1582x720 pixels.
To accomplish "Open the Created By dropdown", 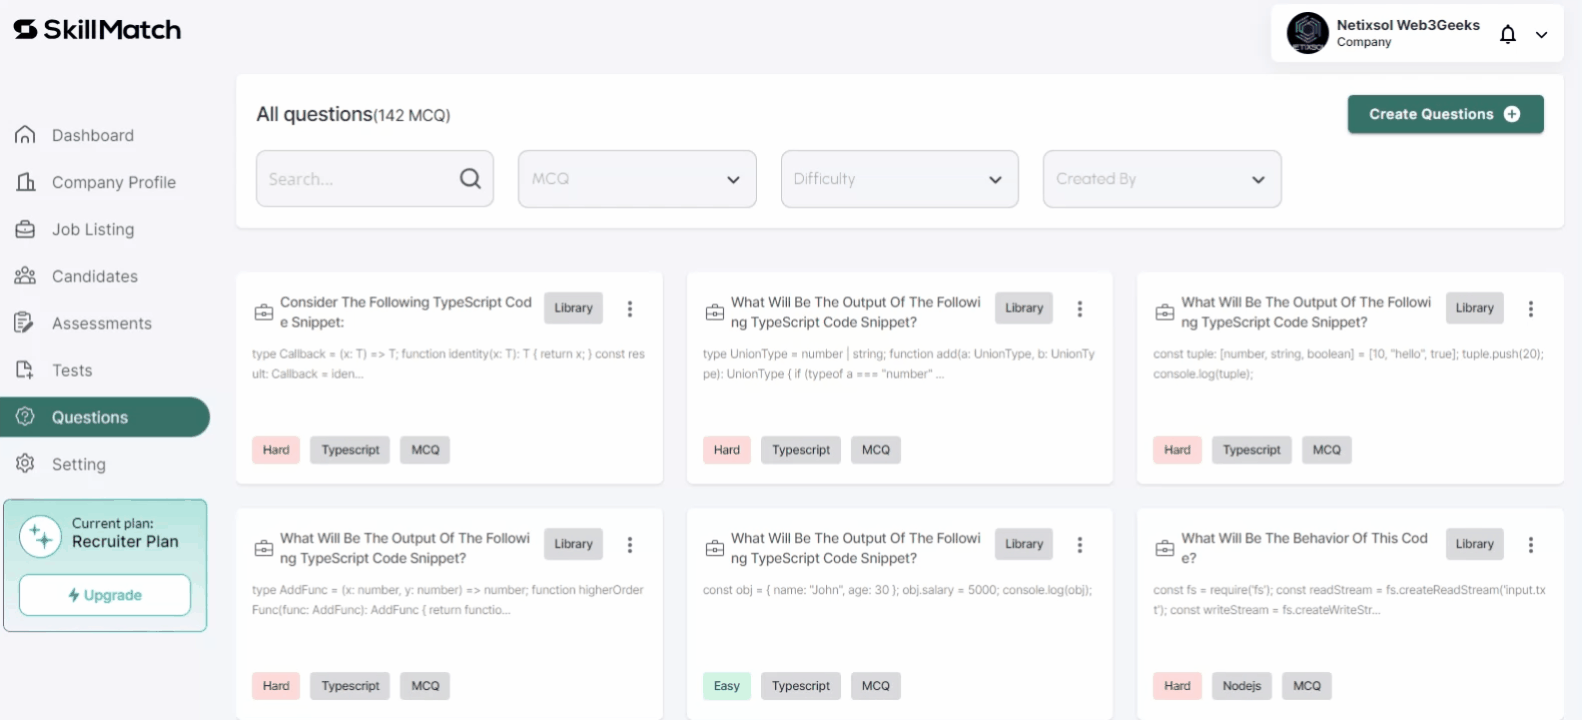I will [1162, 179].
